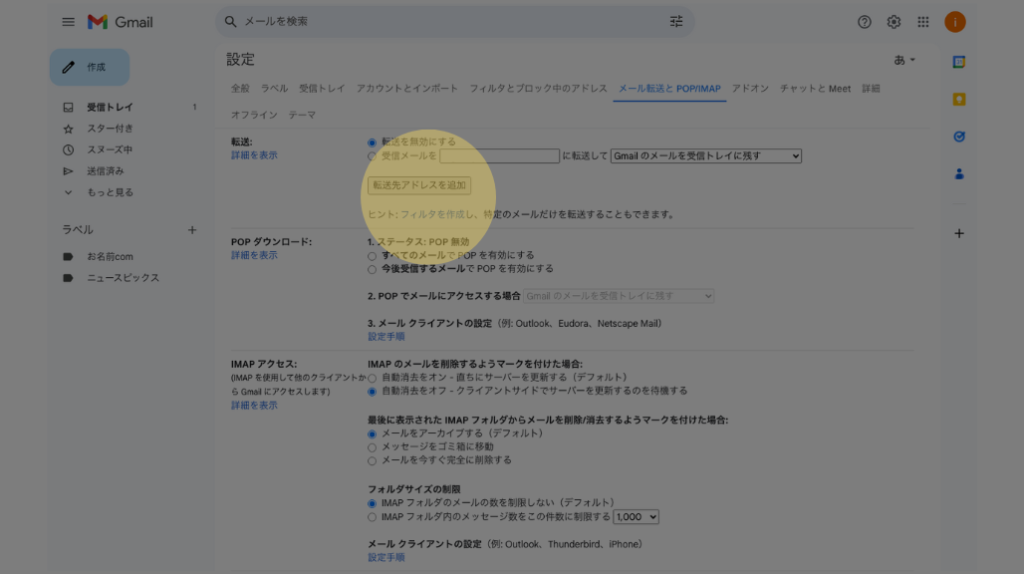Open Google Keep in side panel
Image resolution: width=1024 pixels, height=574 pixels.
coord(959,99)
